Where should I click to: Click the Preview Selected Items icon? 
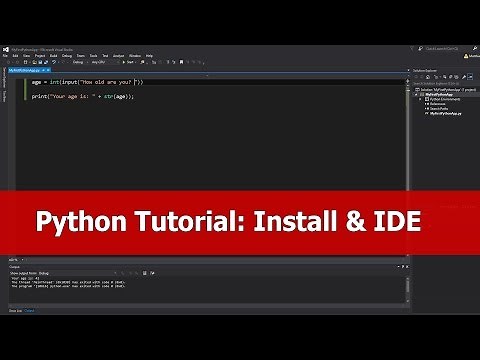pyautogui.click(x=470, y=77)
